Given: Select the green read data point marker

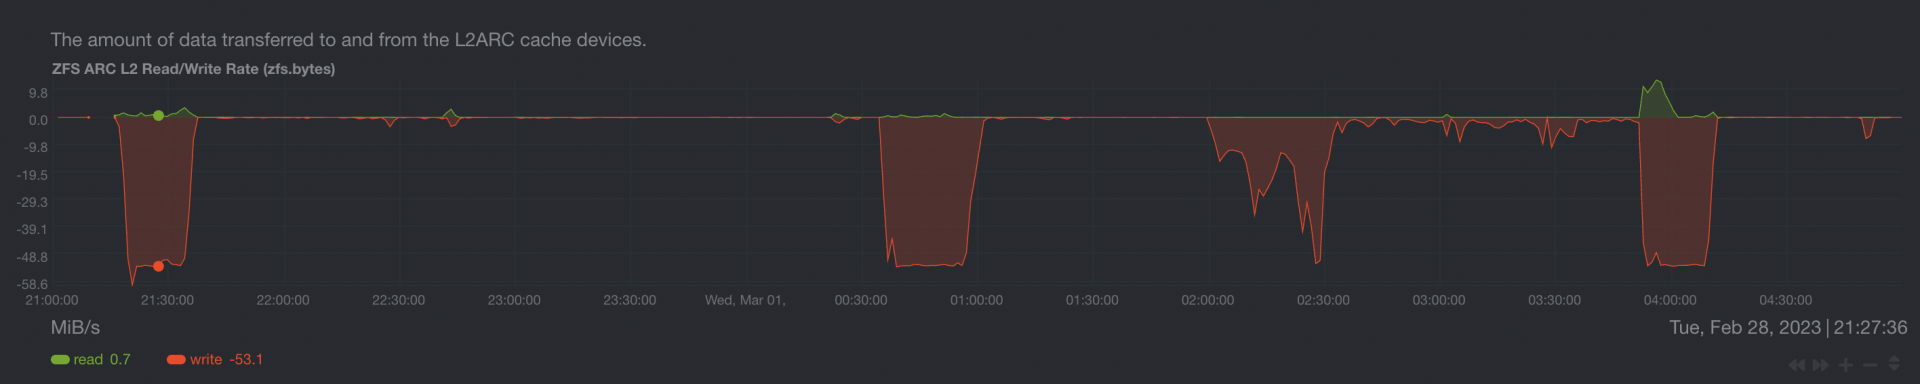Looking at the screenshot, I should coord(158,116).
